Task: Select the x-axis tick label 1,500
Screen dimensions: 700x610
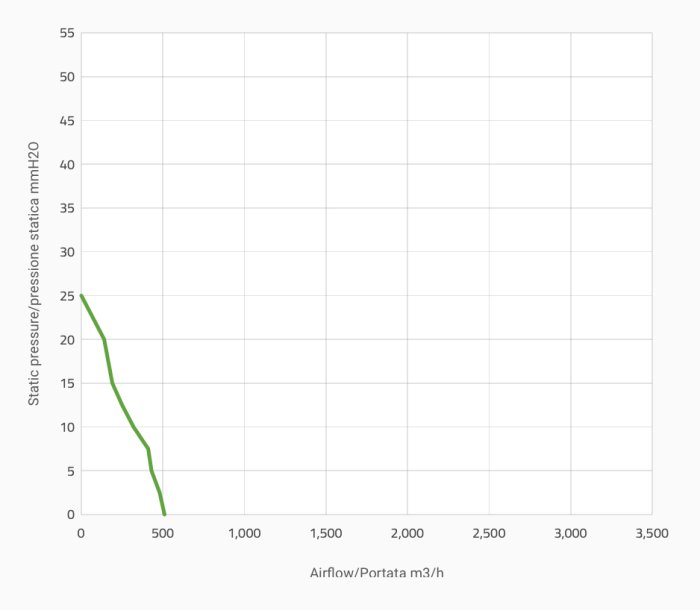Action: 326,534
